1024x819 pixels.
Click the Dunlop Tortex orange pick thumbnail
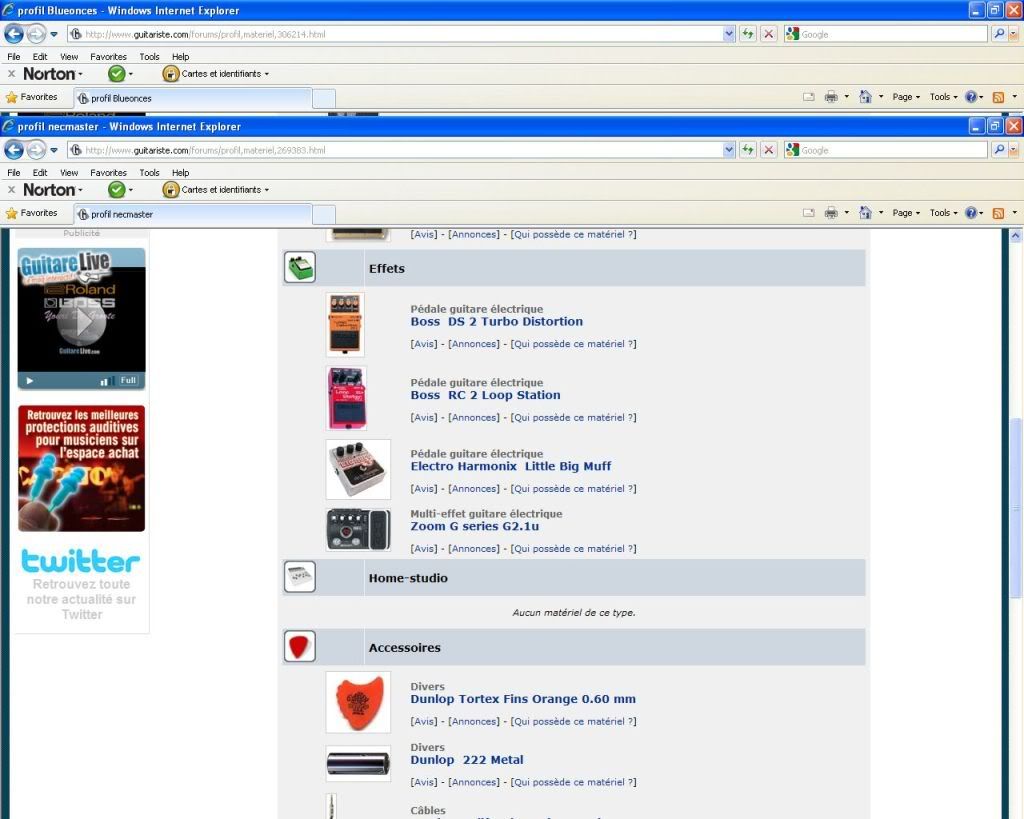coord(358,701)
